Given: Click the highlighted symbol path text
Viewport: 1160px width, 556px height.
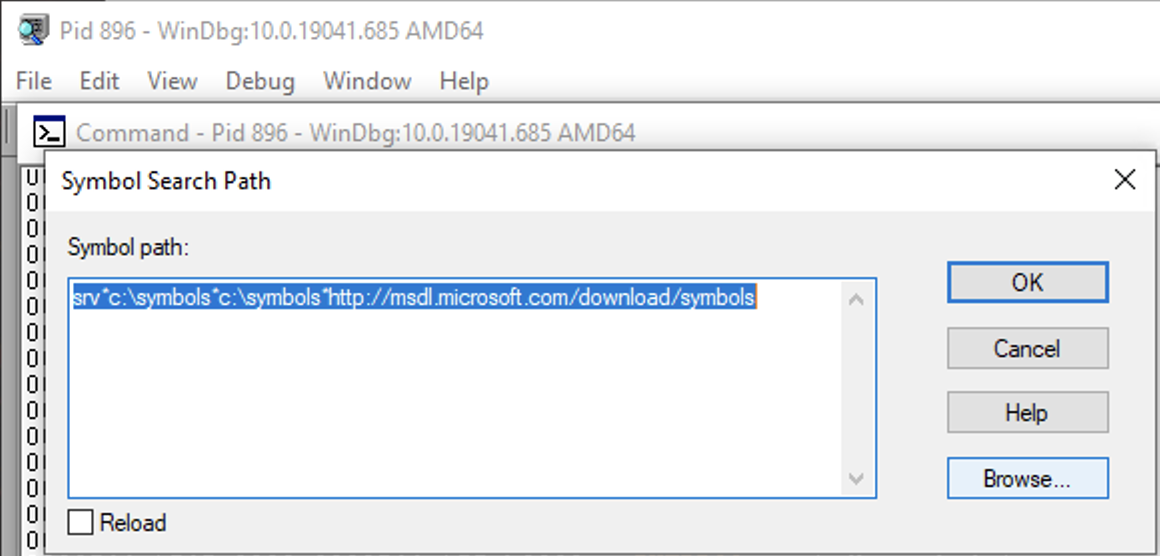Looking at the screenshot, I should (x=414, y=297).
